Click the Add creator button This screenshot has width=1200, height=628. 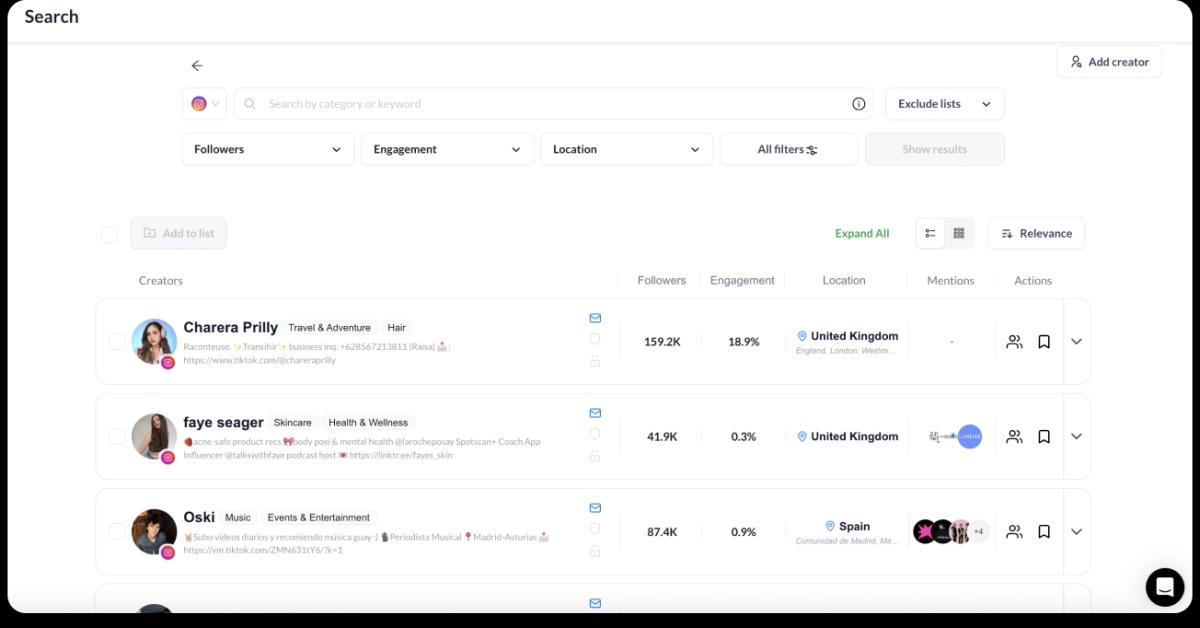coord(1108,61)
